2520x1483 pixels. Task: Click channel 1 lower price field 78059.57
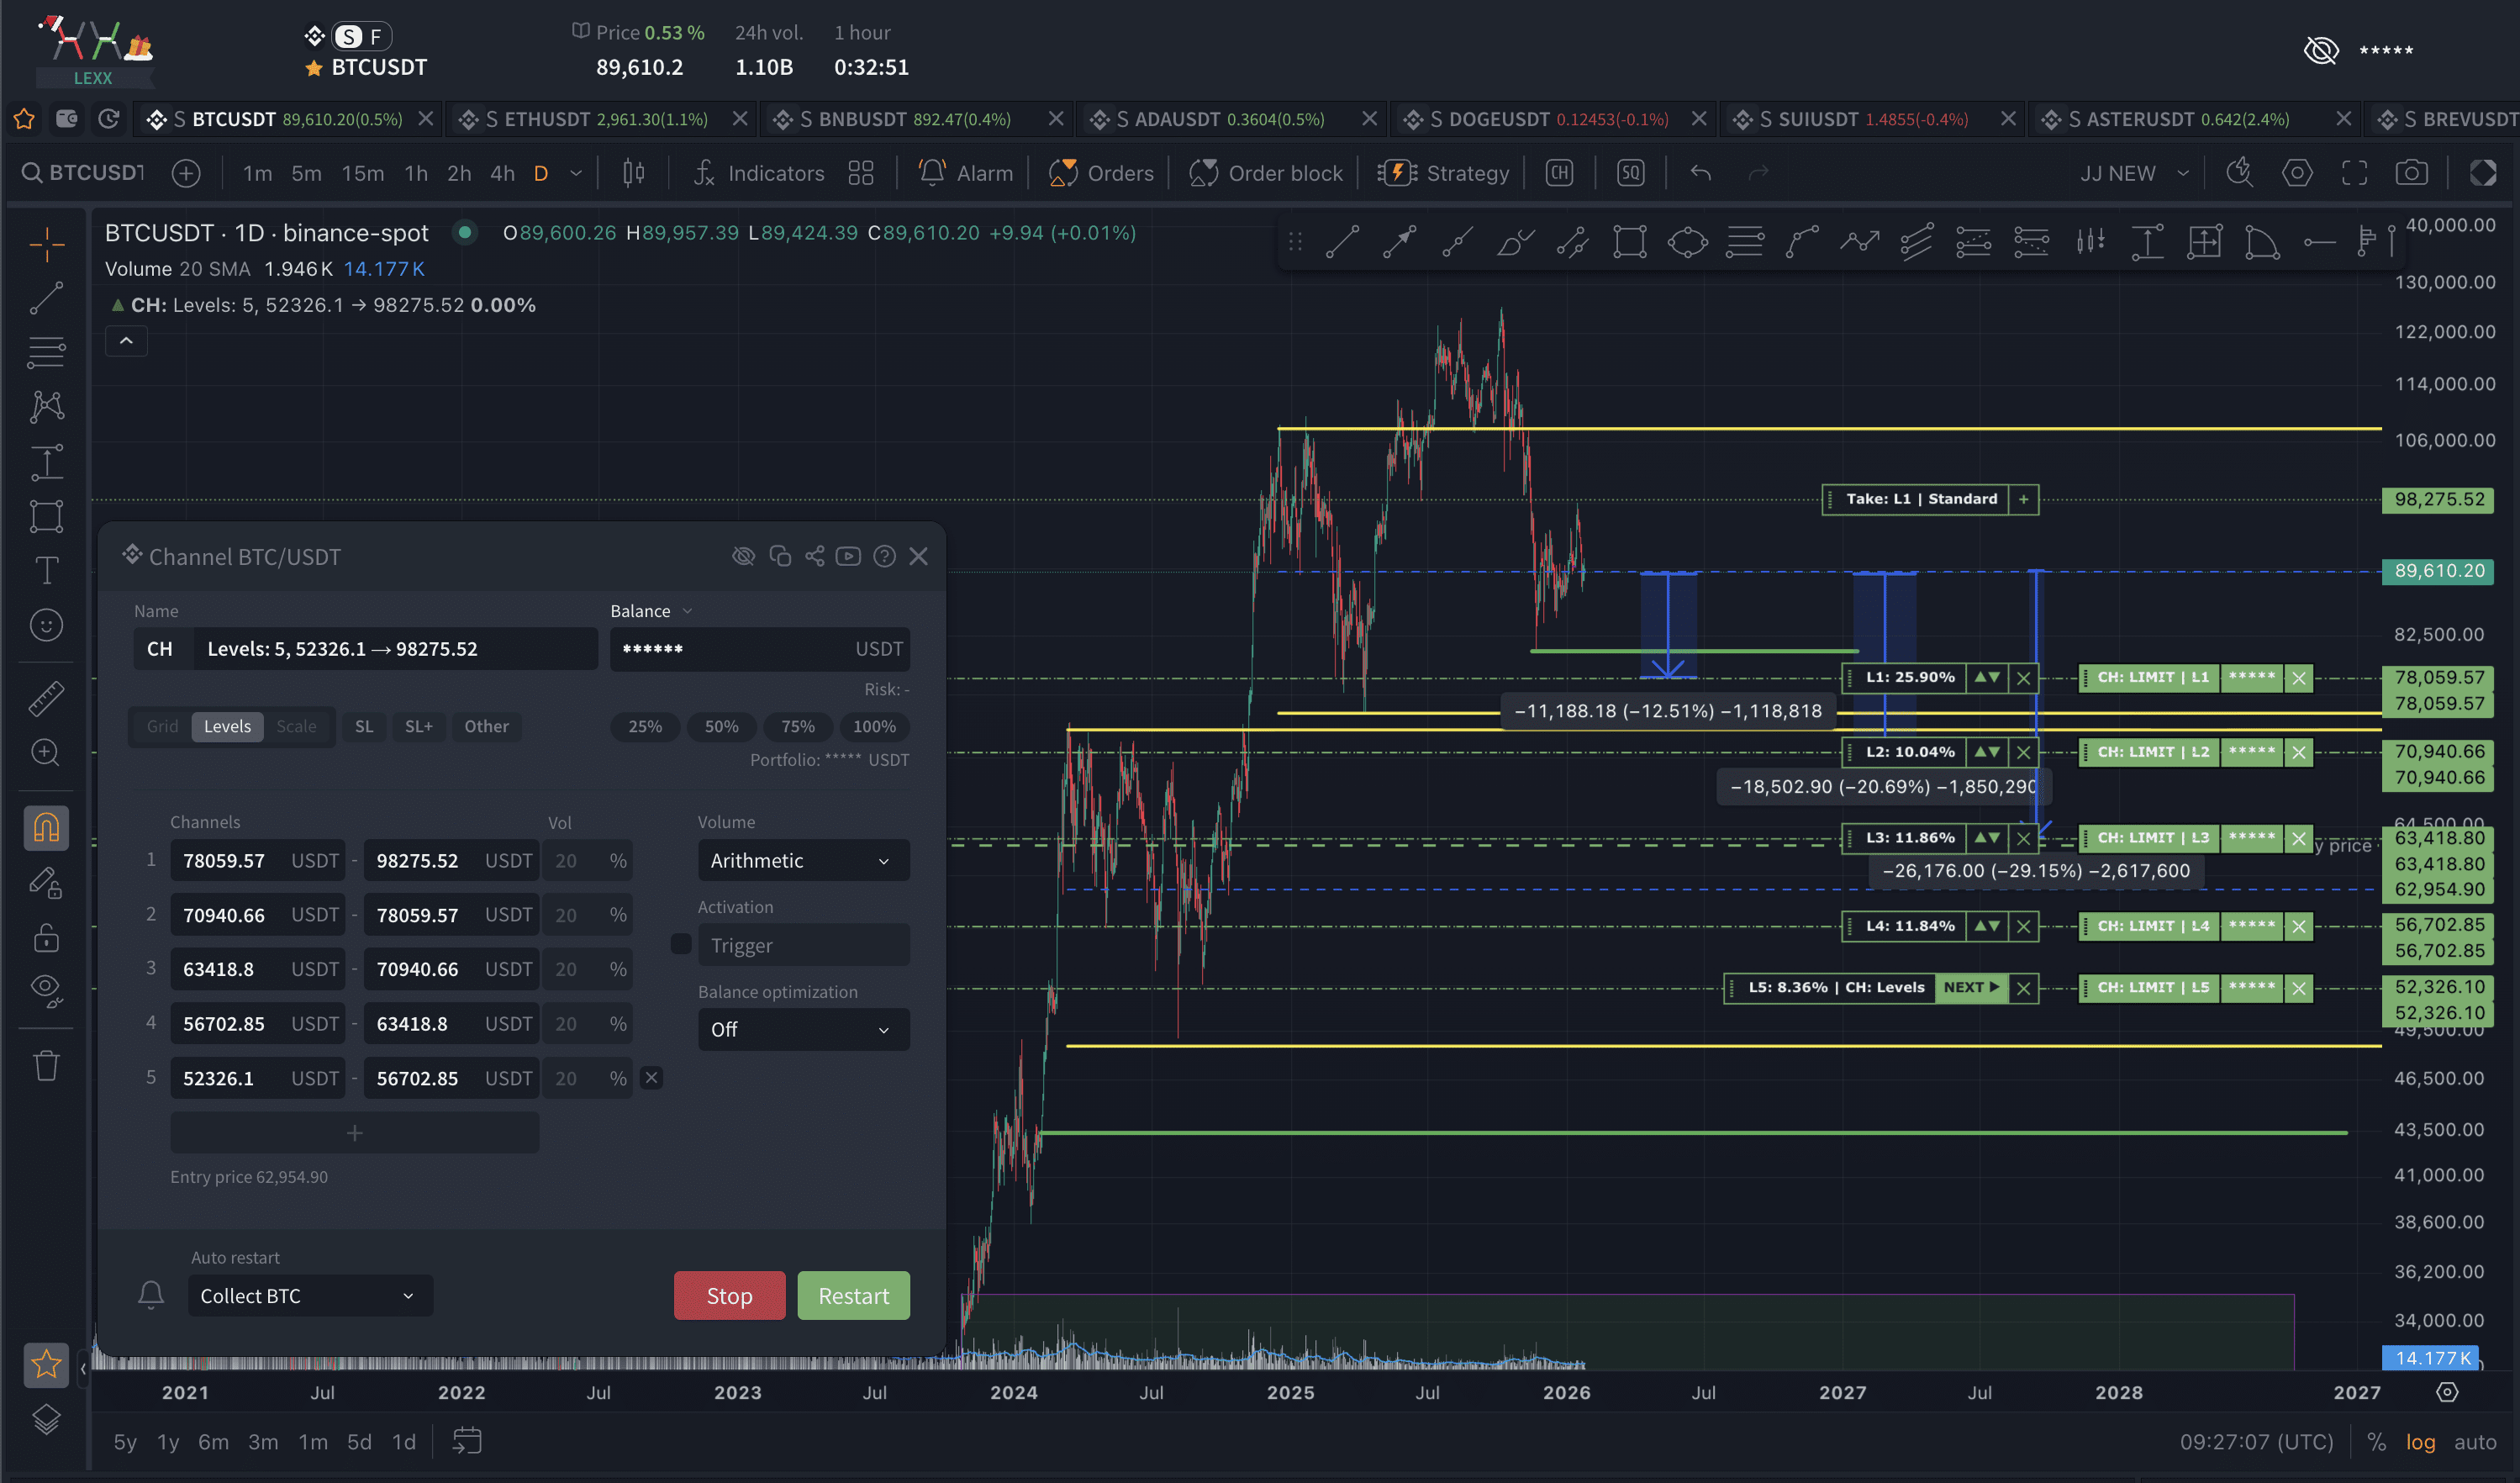coord(225,860)
